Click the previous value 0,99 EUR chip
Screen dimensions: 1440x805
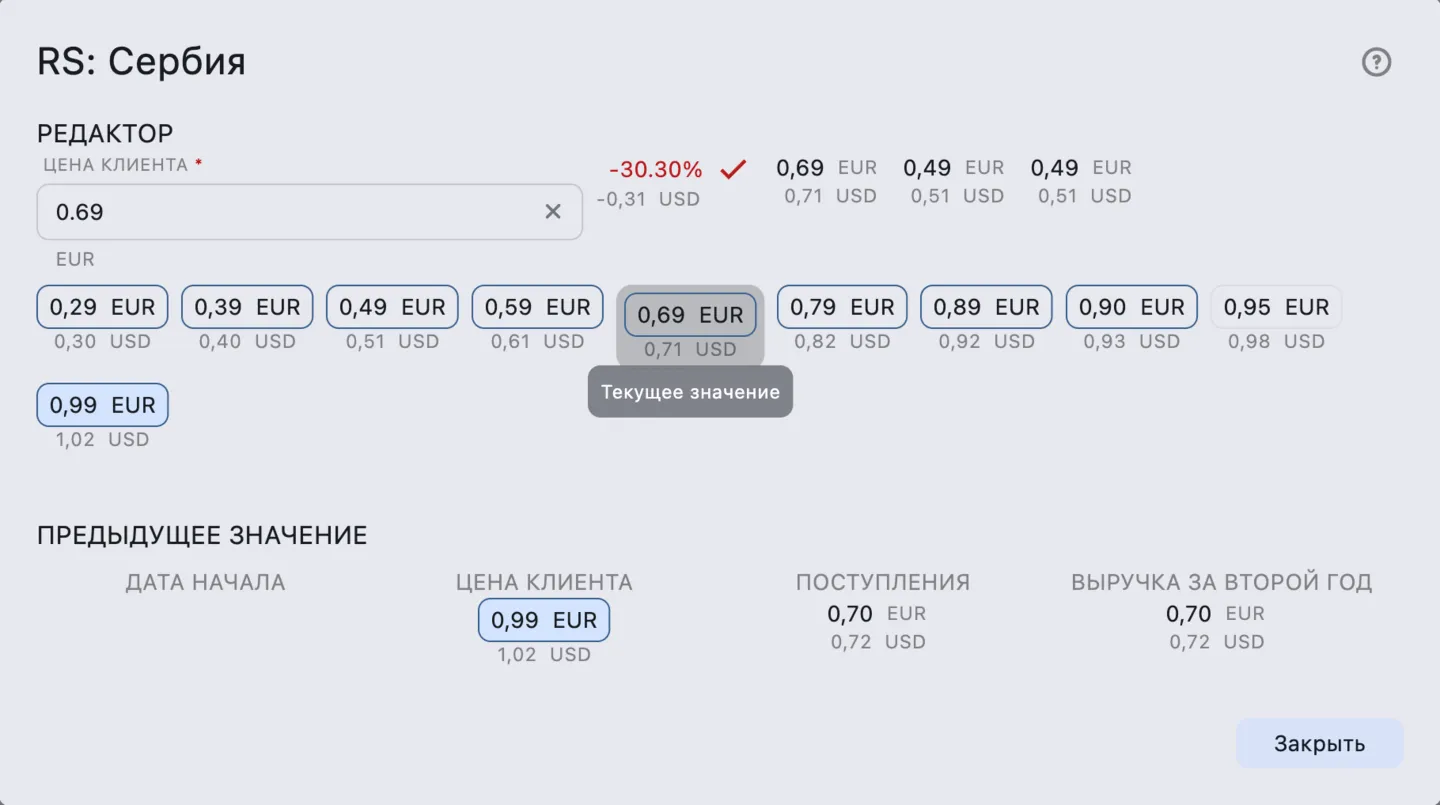tap(543, 620)
